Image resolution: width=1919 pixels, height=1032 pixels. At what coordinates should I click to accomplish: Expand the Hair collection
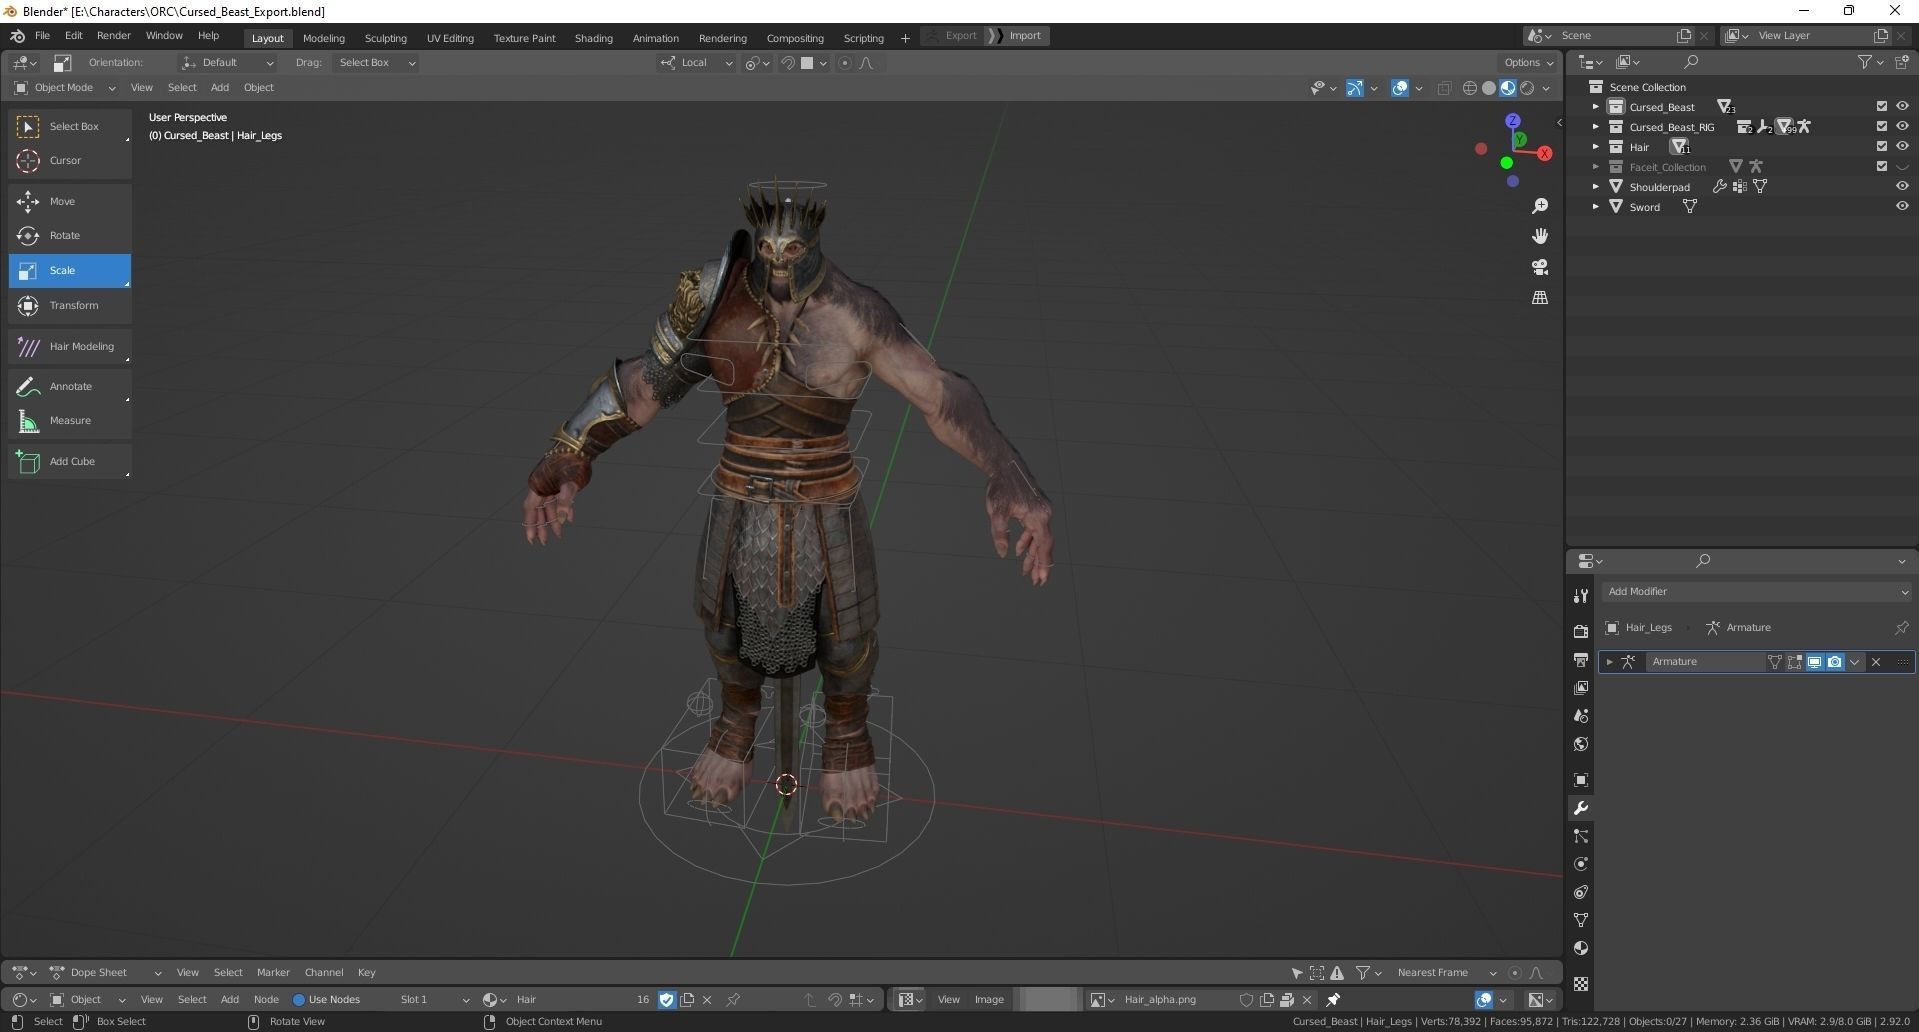click(x=1595, y=147)
